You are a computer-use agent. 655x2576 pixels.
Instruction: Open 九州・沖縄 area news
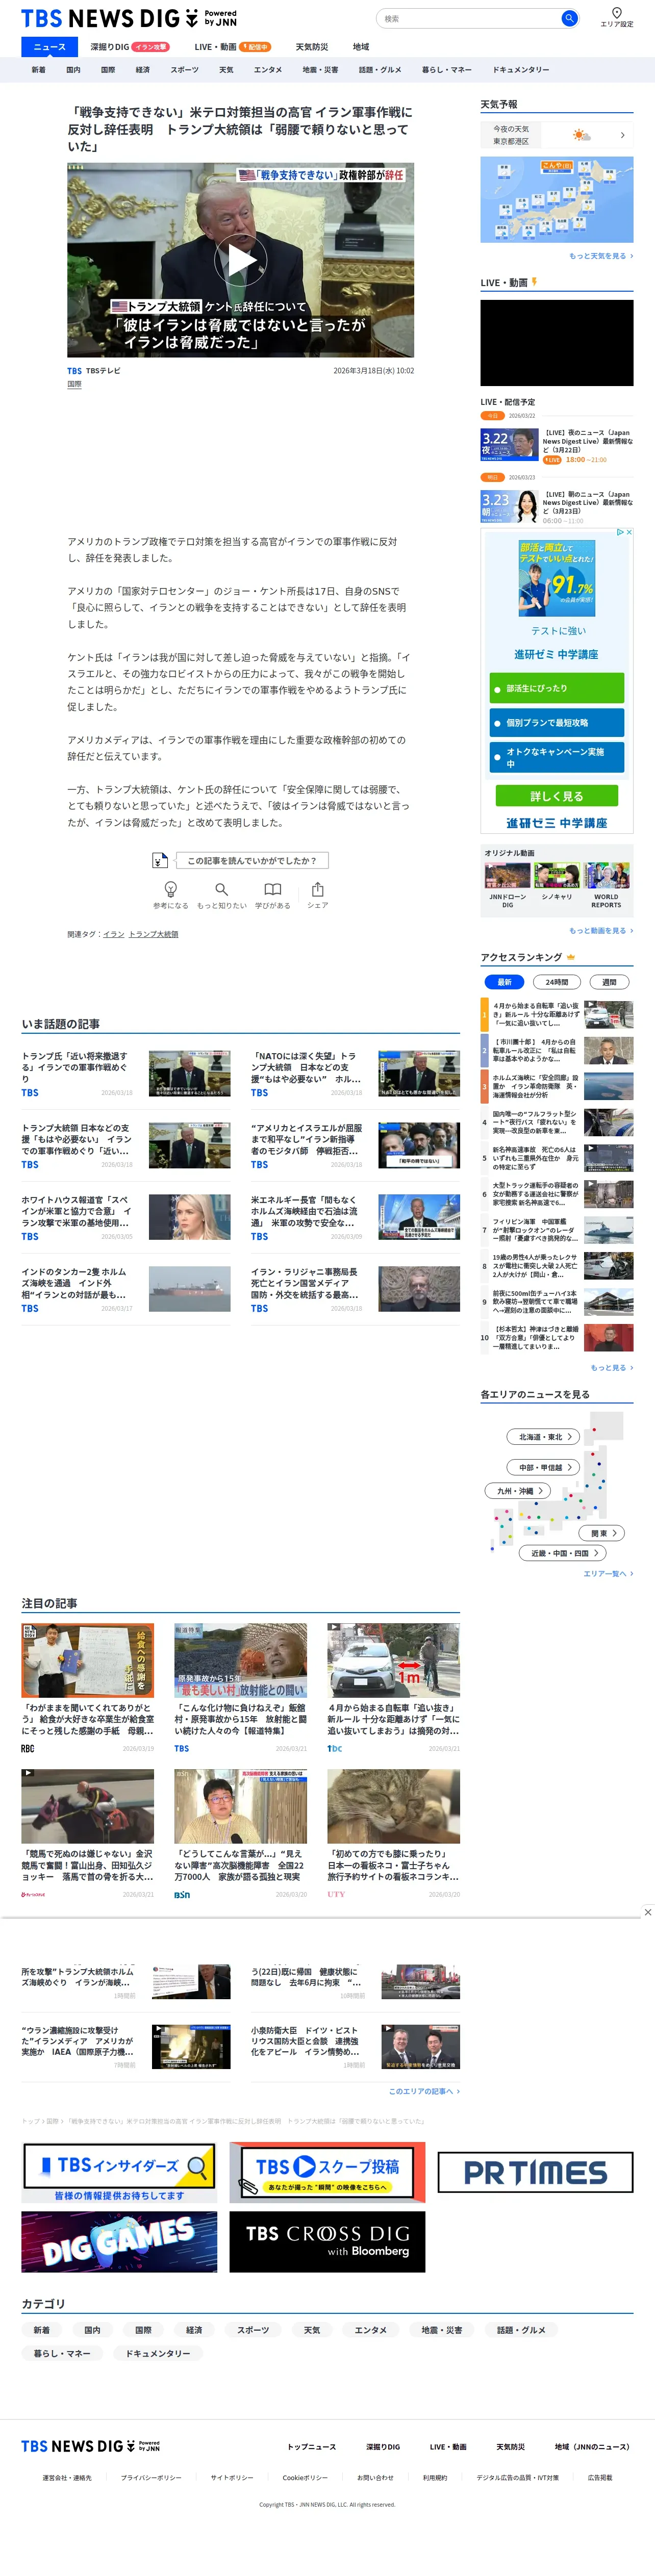519,1491
